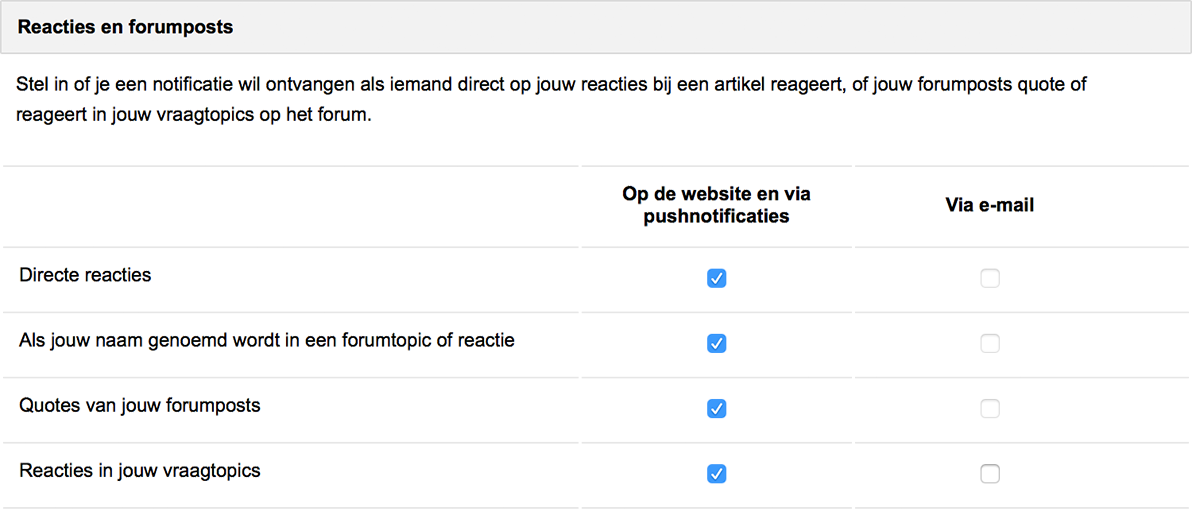Select the 'Op de website en via pushnotificaties' column header
The height and width of the screenshot is (510, 1192).
click(x=716, y=205)
